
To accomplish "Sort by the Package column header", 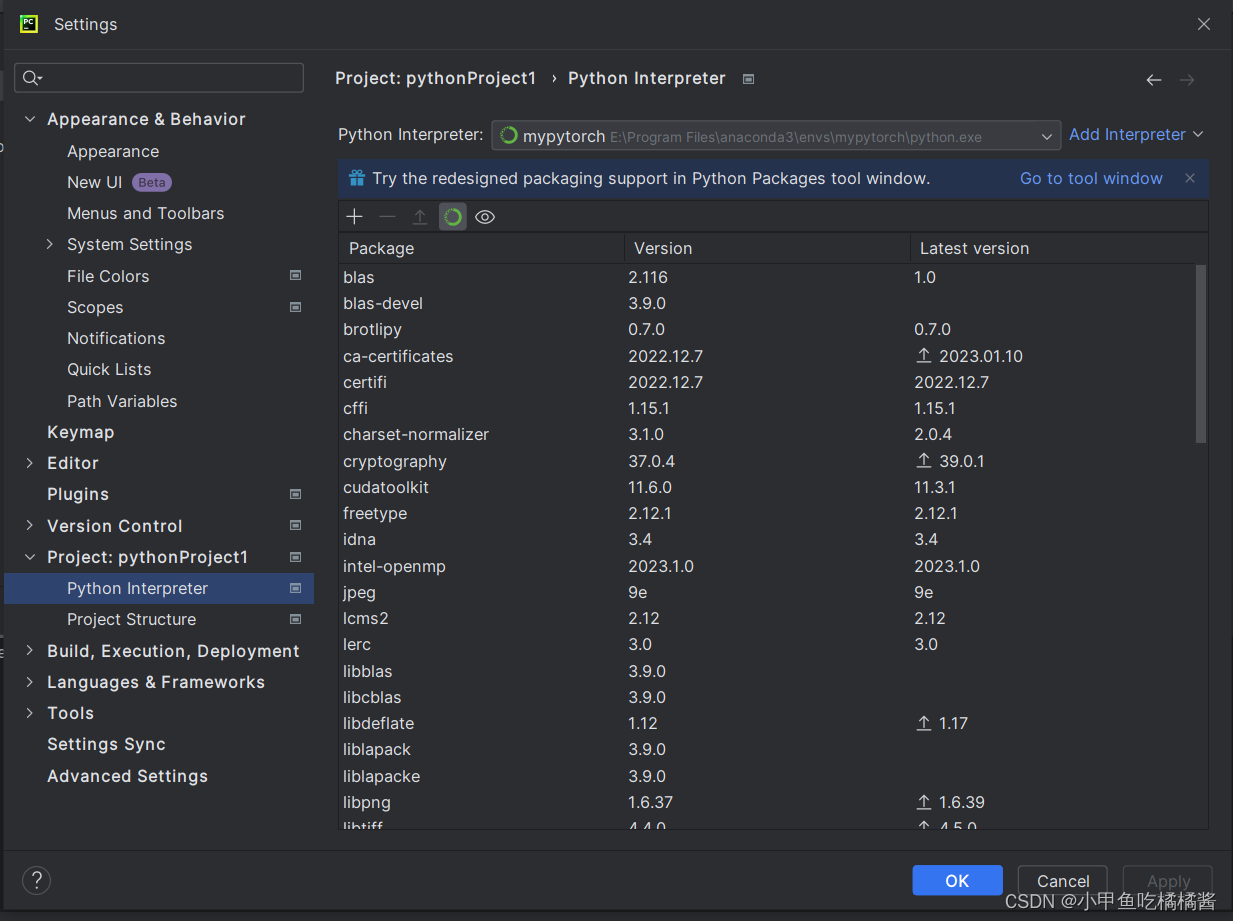I will coord(482,248).
